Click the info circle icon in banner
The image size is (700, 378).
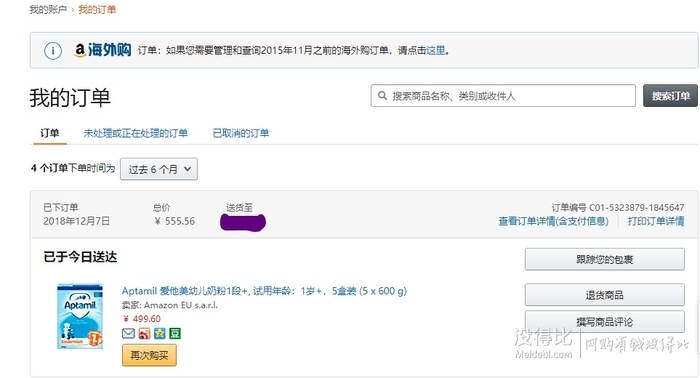pyautogui.click(x=53, y=50)
